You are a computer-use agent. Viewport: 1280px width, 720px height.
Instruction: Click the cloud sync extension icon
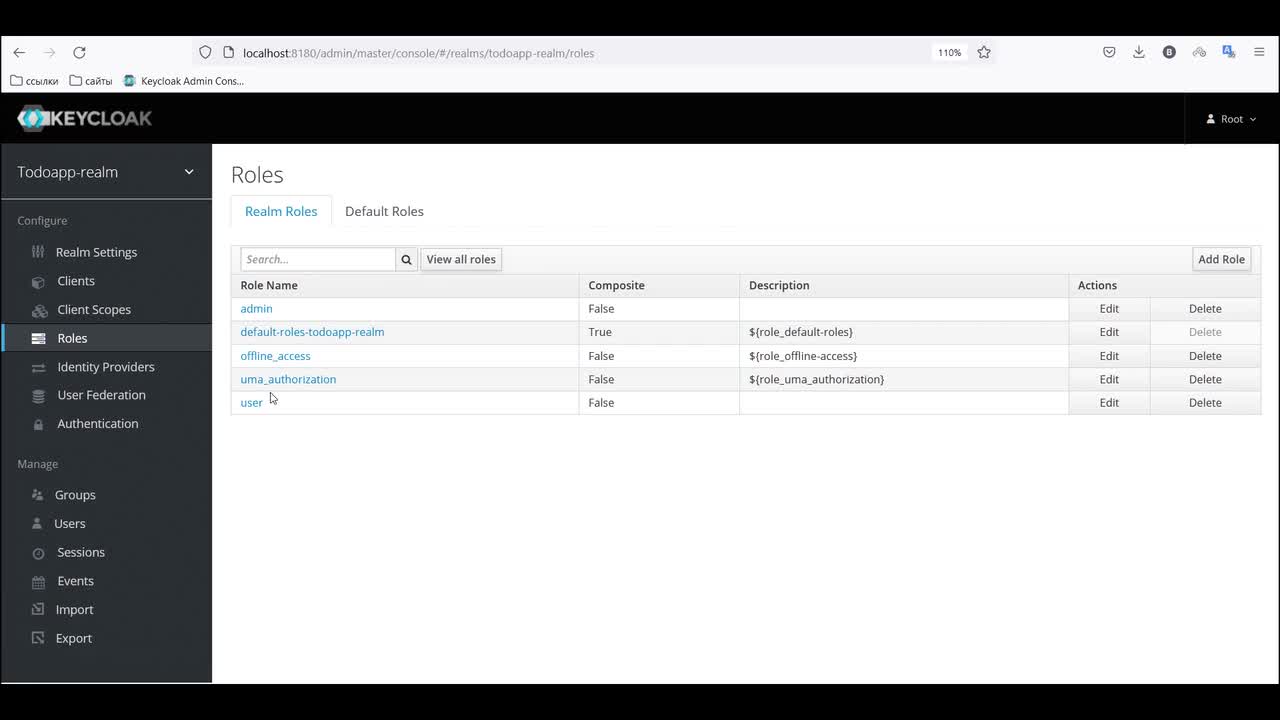point(1199,52)
